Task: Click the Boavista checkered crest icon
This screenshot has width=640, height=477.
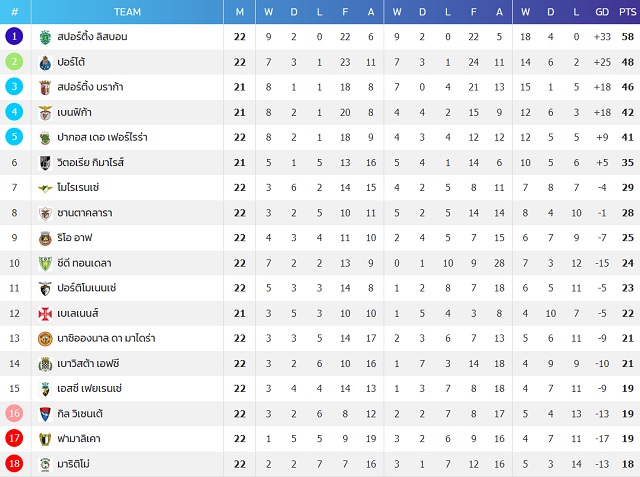Action: [x=45, y=364]
